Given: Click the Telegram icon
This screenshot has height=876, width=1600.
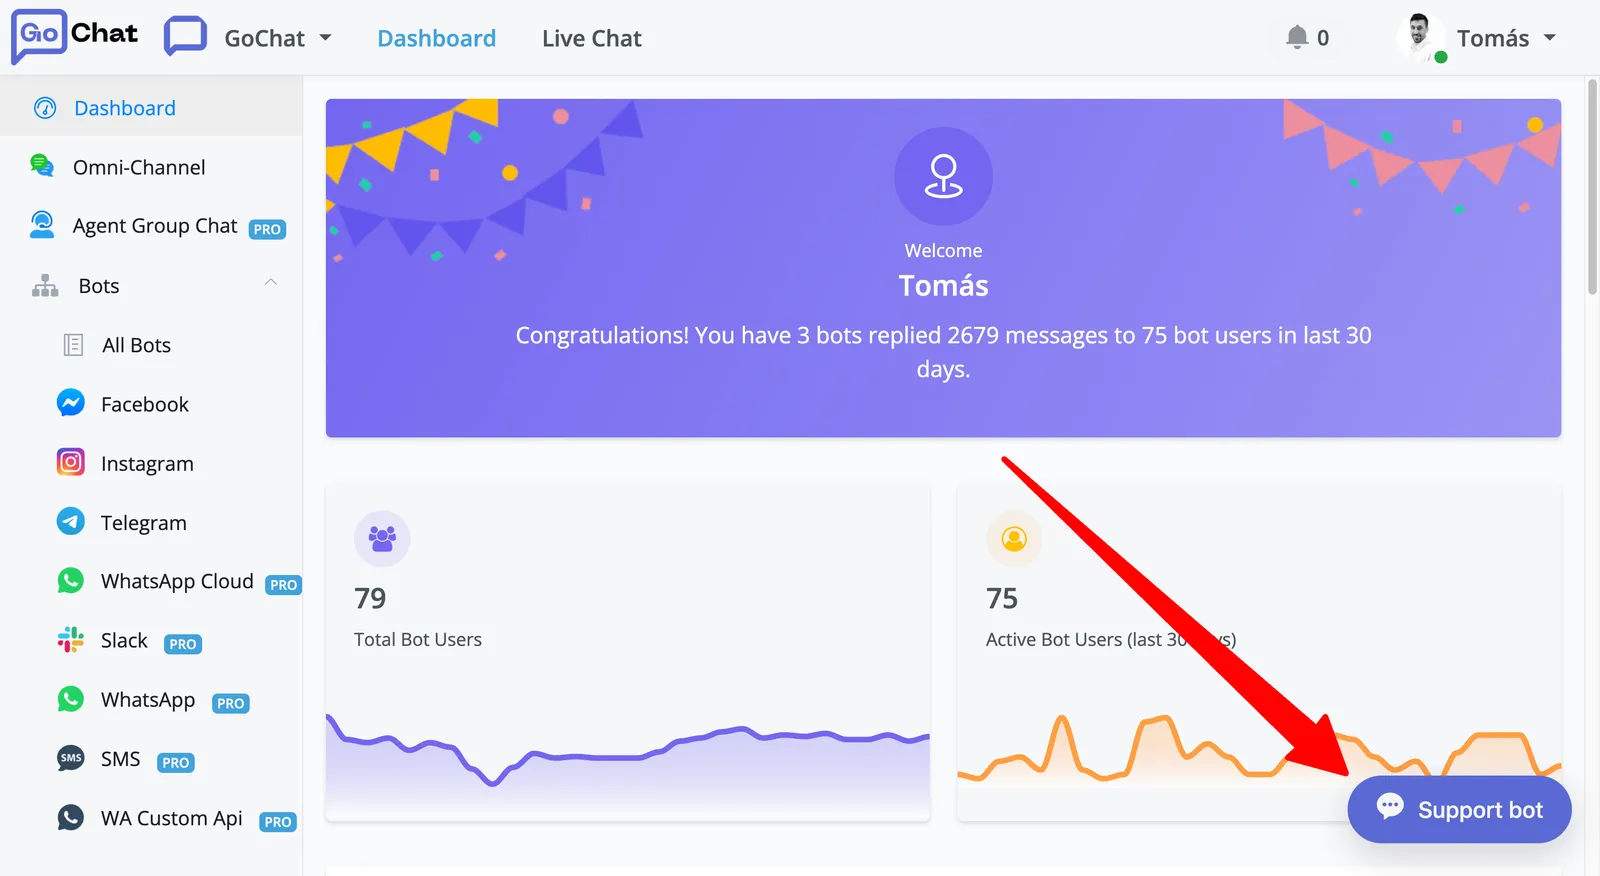Looking at the screenshot, I should (71, 521).
